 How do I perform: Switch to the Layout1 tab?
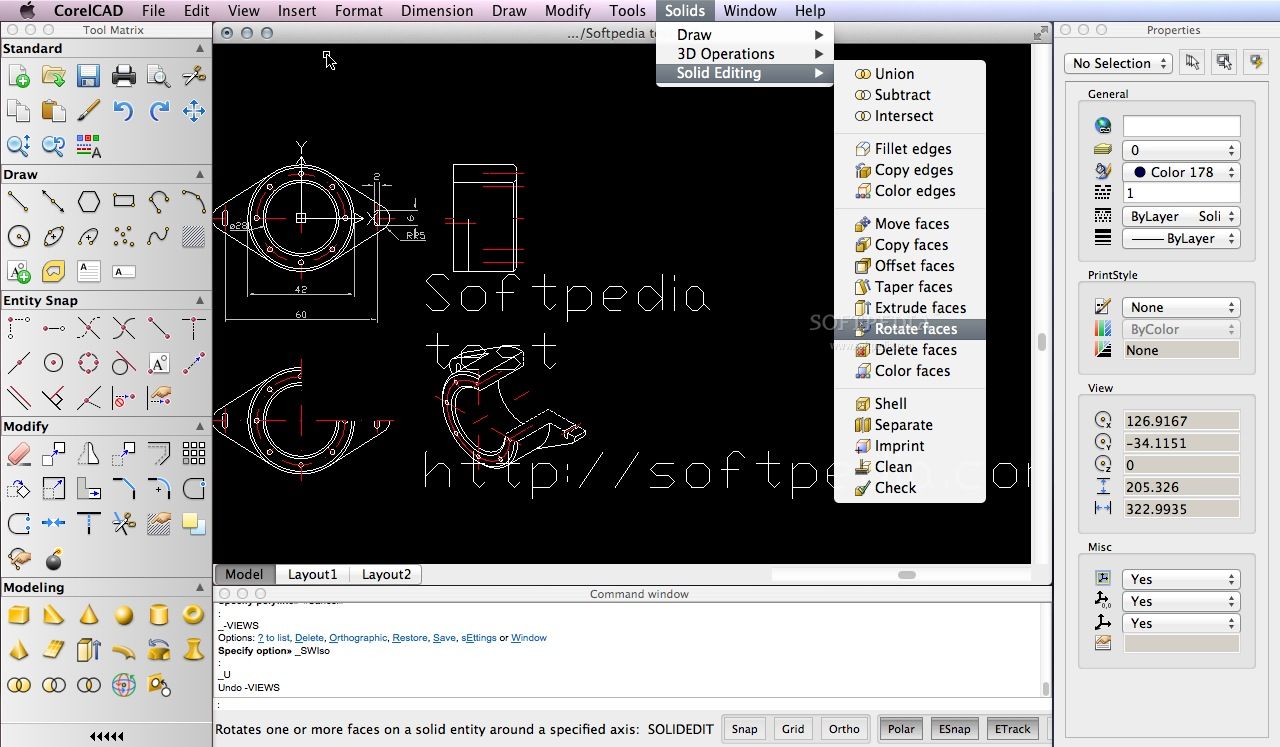pyautogui.click(x=312, y=574)
